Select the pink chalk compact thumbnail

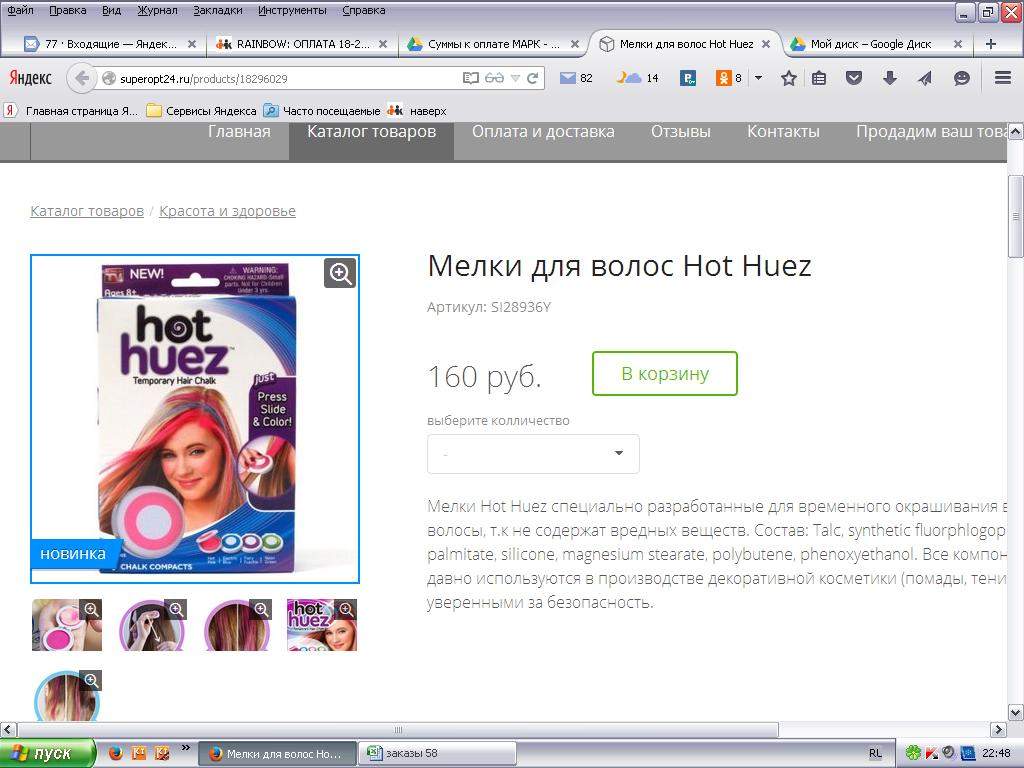pyautogui.click(x=66, y=625)
